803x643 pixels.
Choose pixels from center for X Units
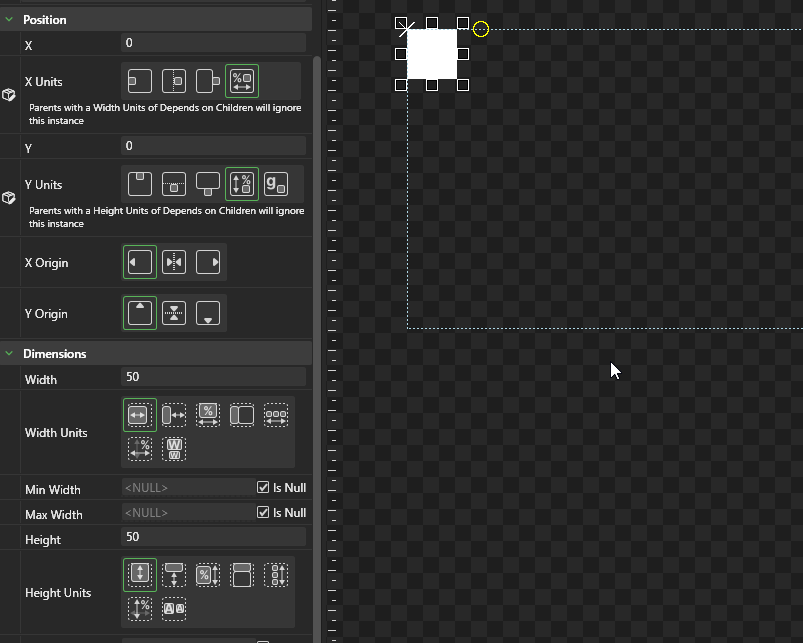click(174, 81)
